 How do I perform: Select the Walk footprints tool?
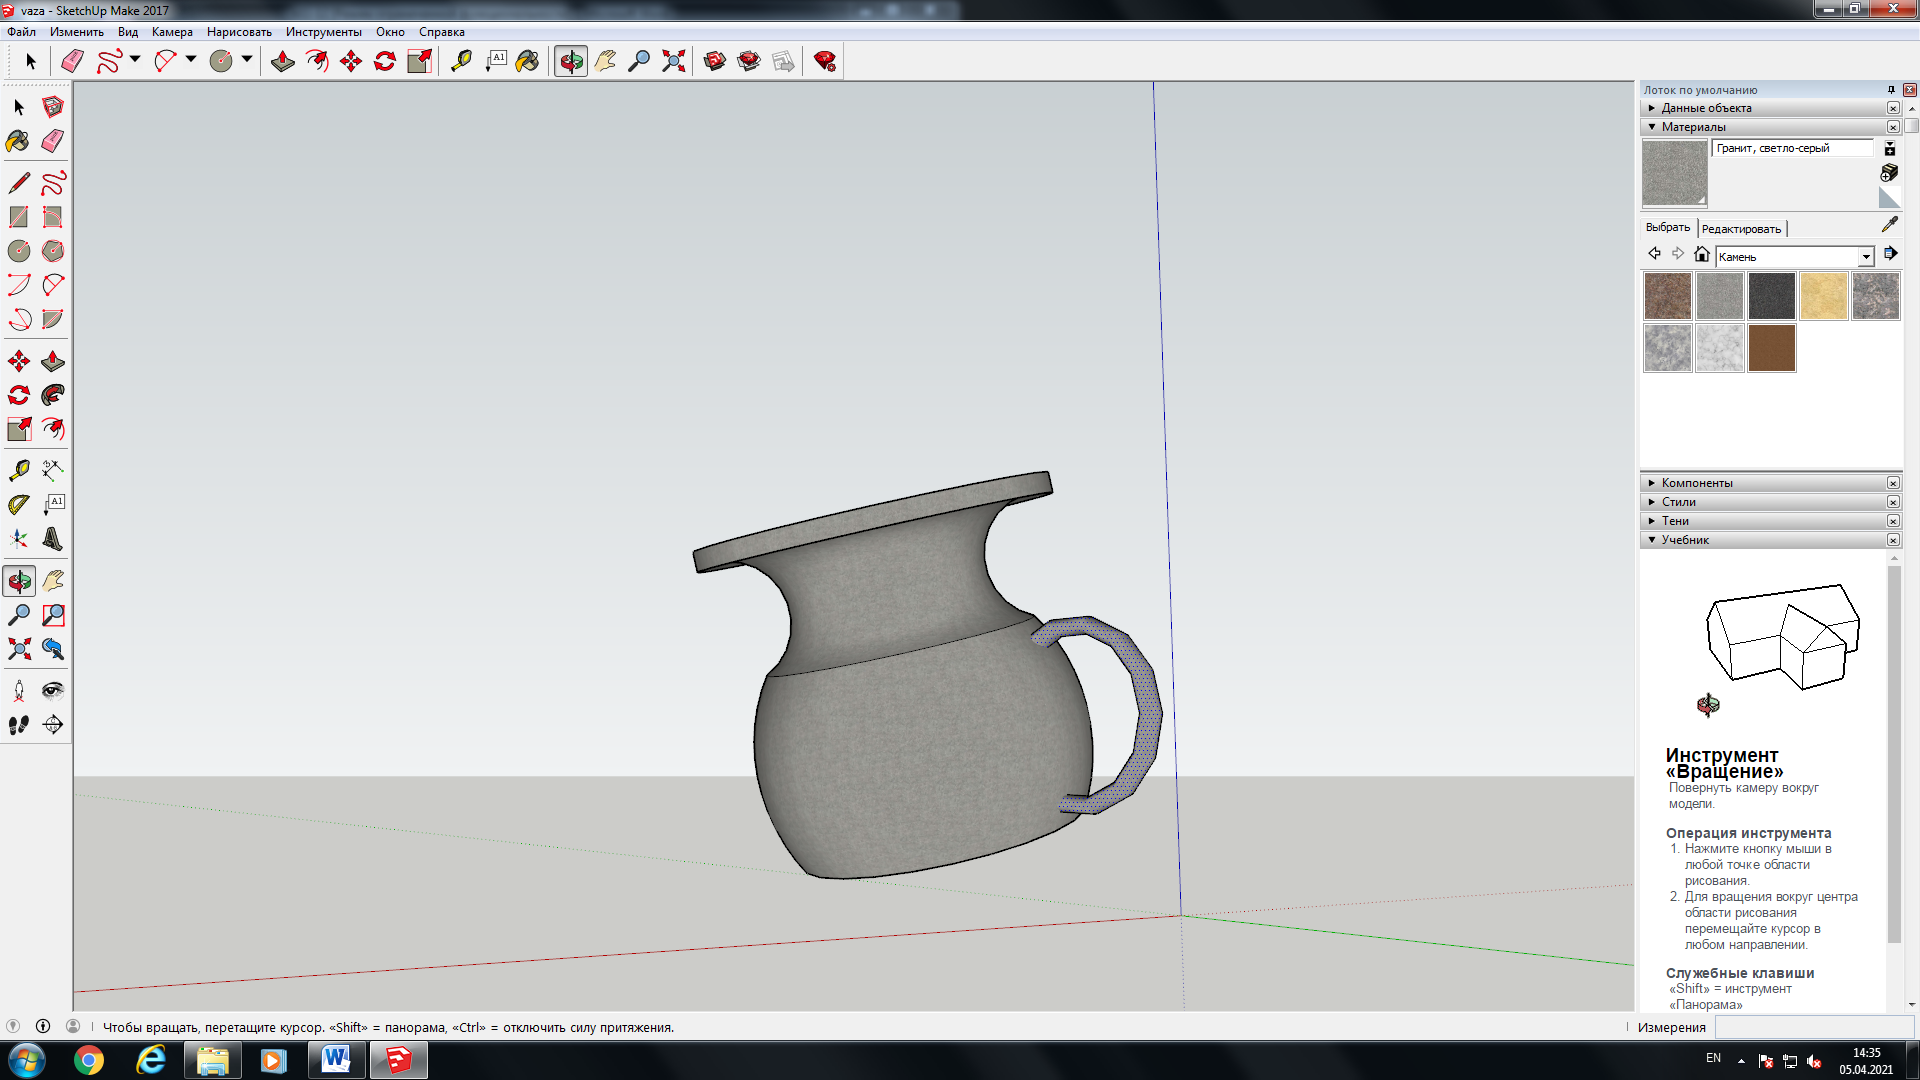(19, 725)
